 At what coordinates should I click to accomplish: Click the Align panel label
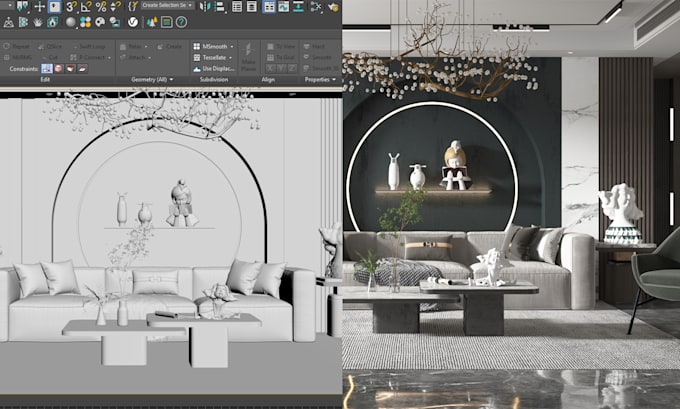click(268, 79)
